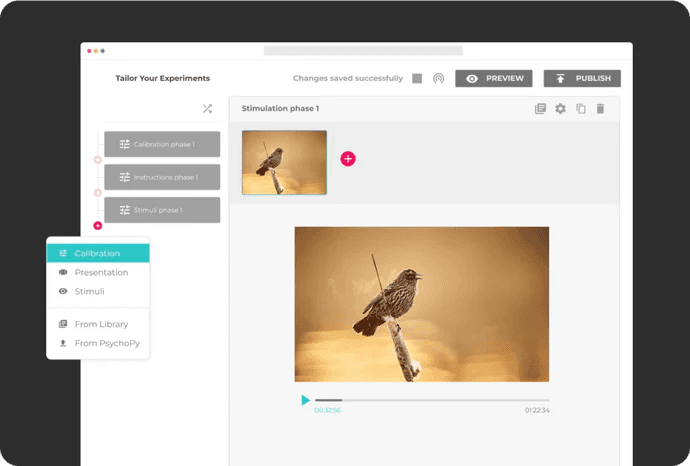This screenshot has height=466, width=690.
Task: Delete the Stimulation phase with the trash icon
Action: point(600,109)
